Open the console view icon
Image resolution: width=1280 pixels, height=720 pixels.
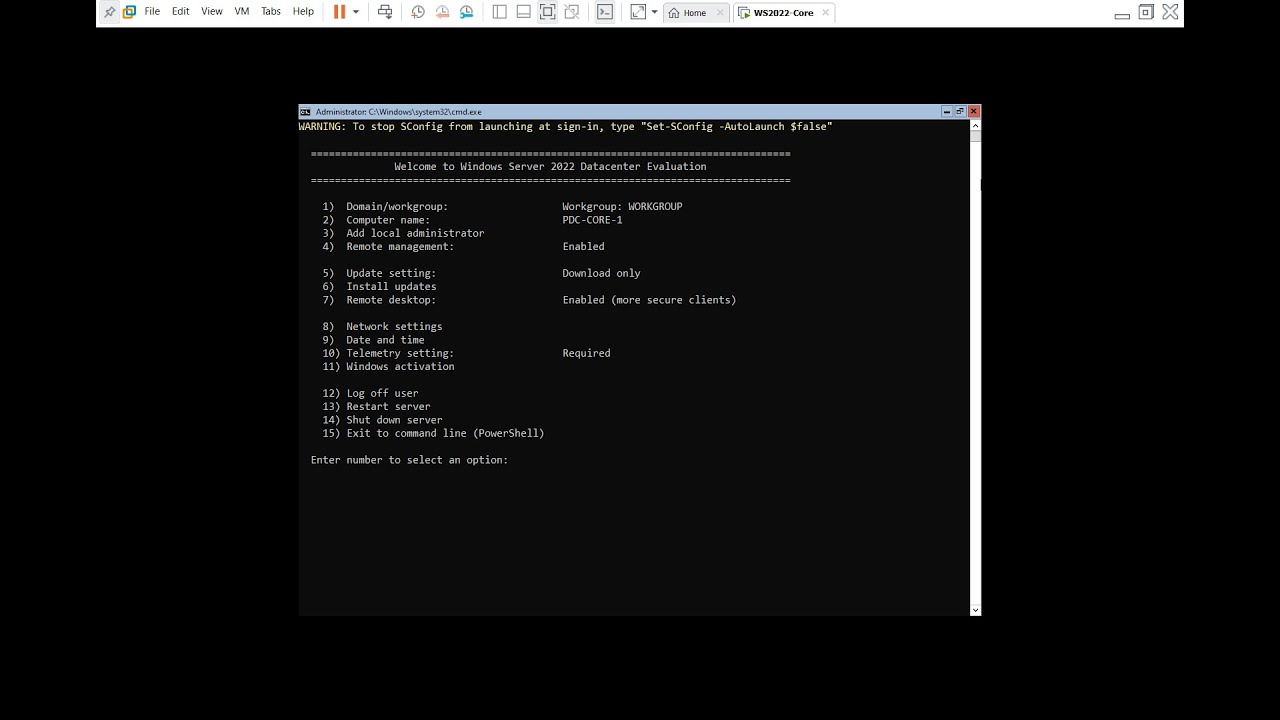pos(604,12)
